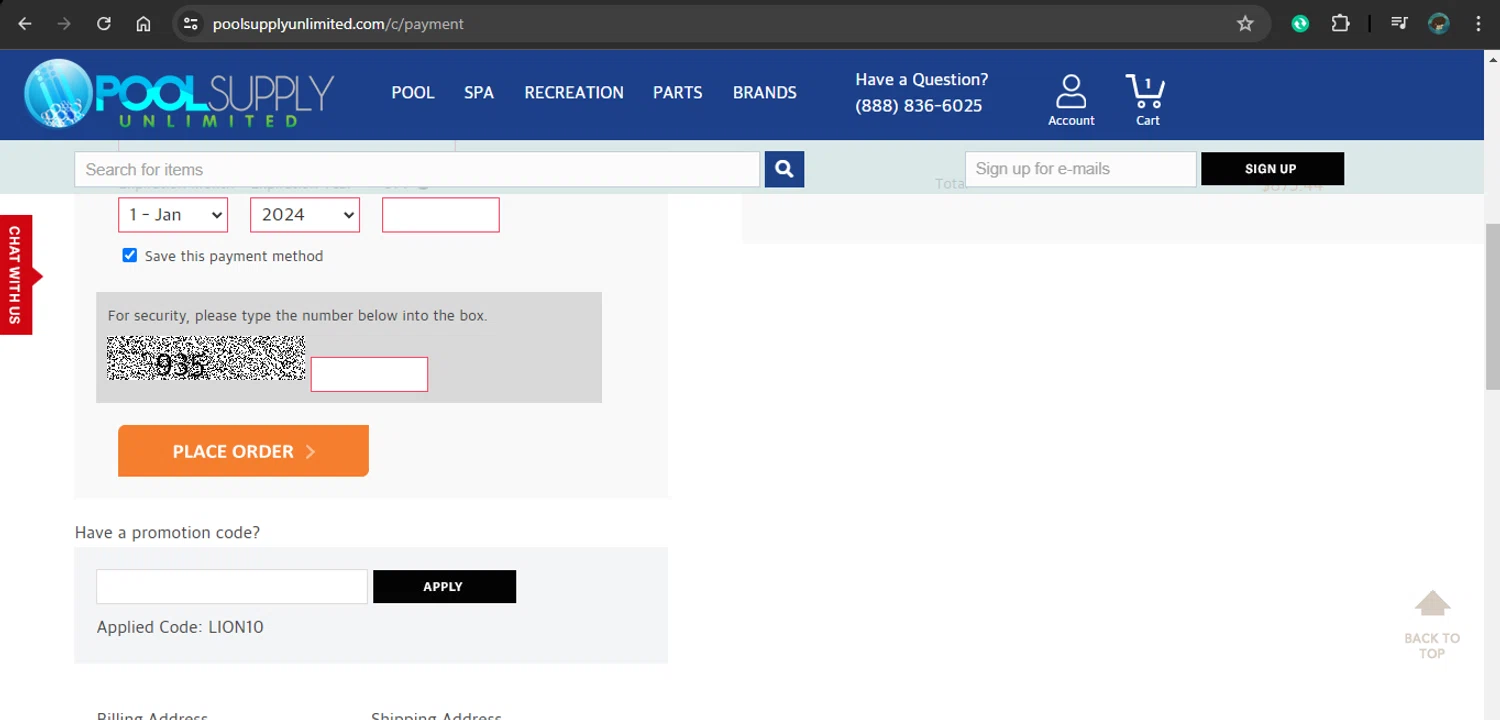Bookmark this page with star icon
The image size is (1500, 720).
pos(1245,24)
